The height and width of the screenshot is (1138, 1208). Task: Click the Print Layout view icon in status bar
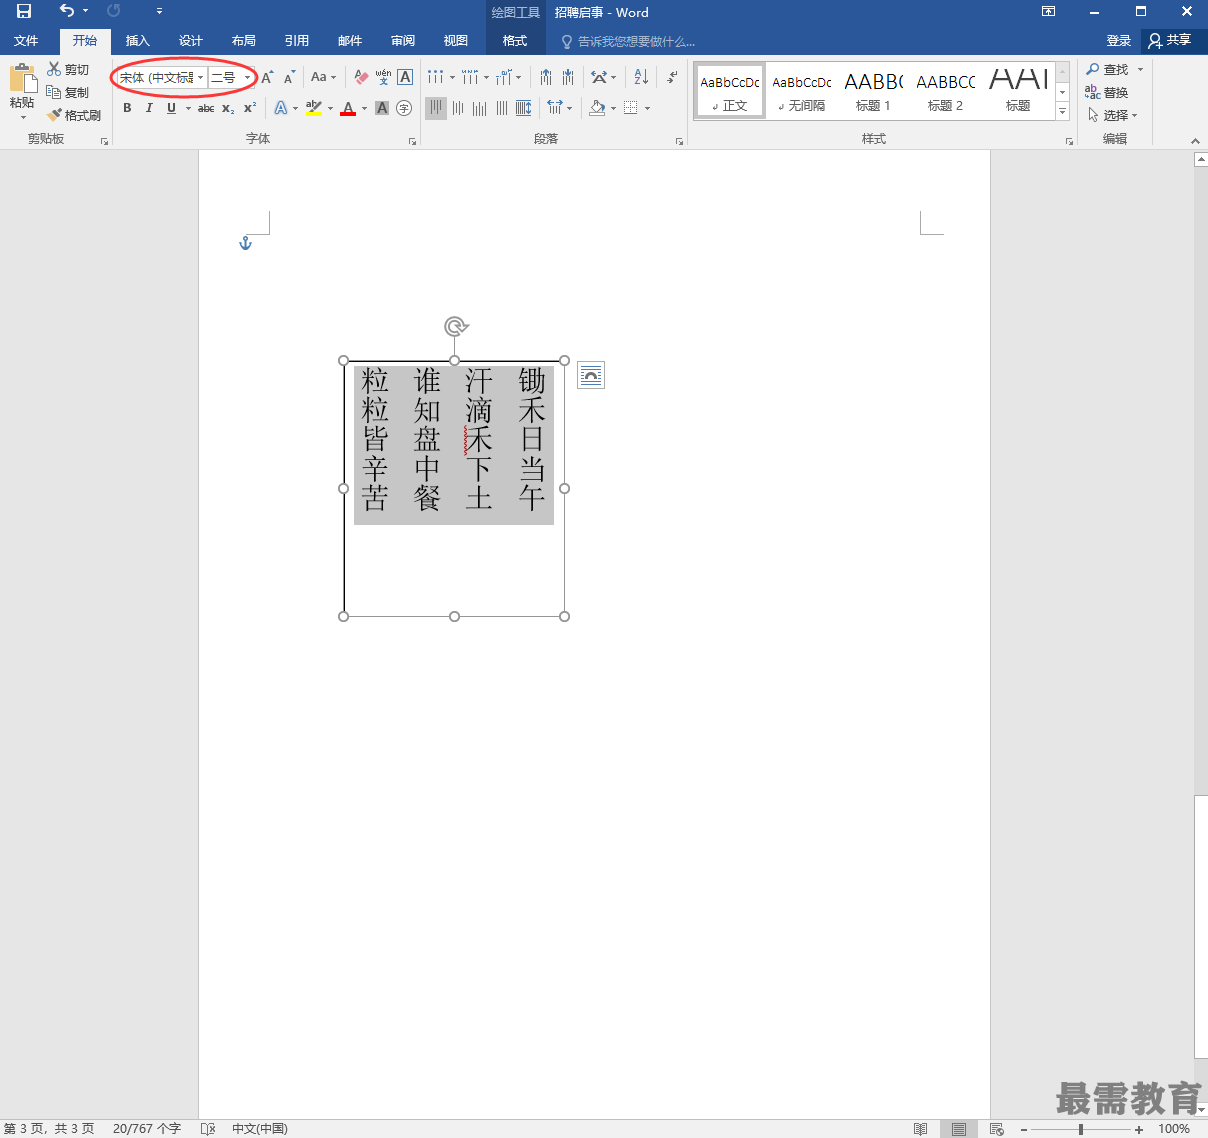(x=959, y=1129)
